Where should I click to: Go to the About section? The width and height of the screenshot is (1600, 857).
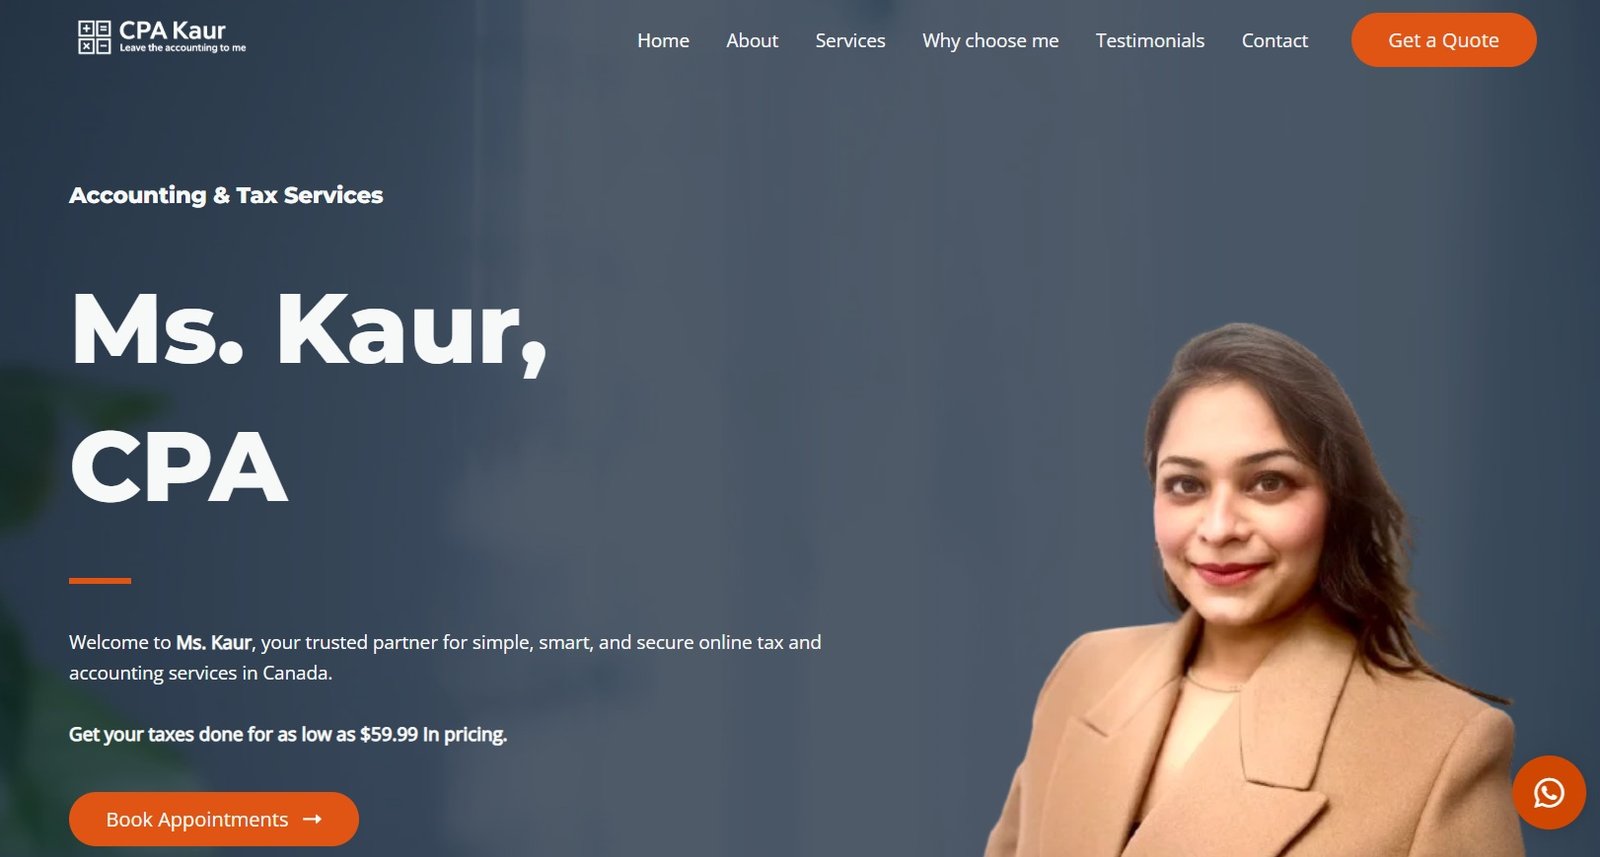tap(752, 40)
